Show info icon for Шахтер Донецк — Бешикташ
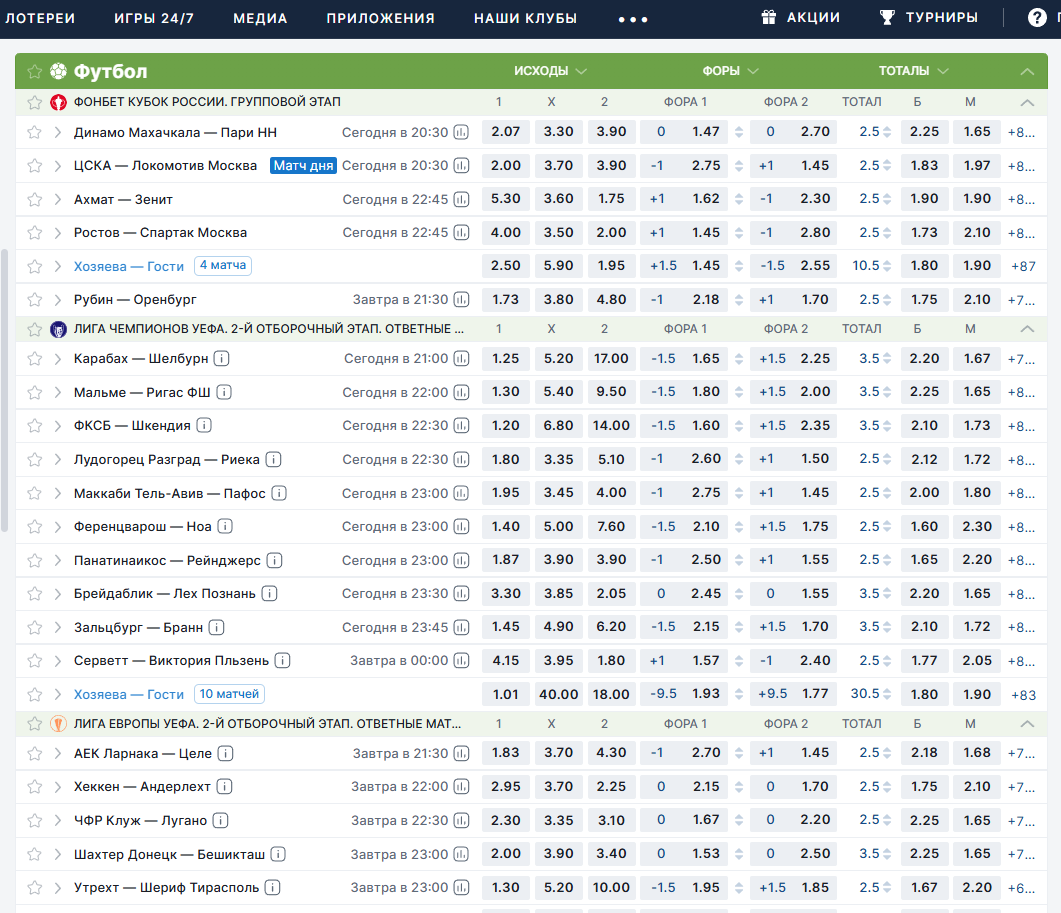 pyautogui.click(x=278, y=854)
